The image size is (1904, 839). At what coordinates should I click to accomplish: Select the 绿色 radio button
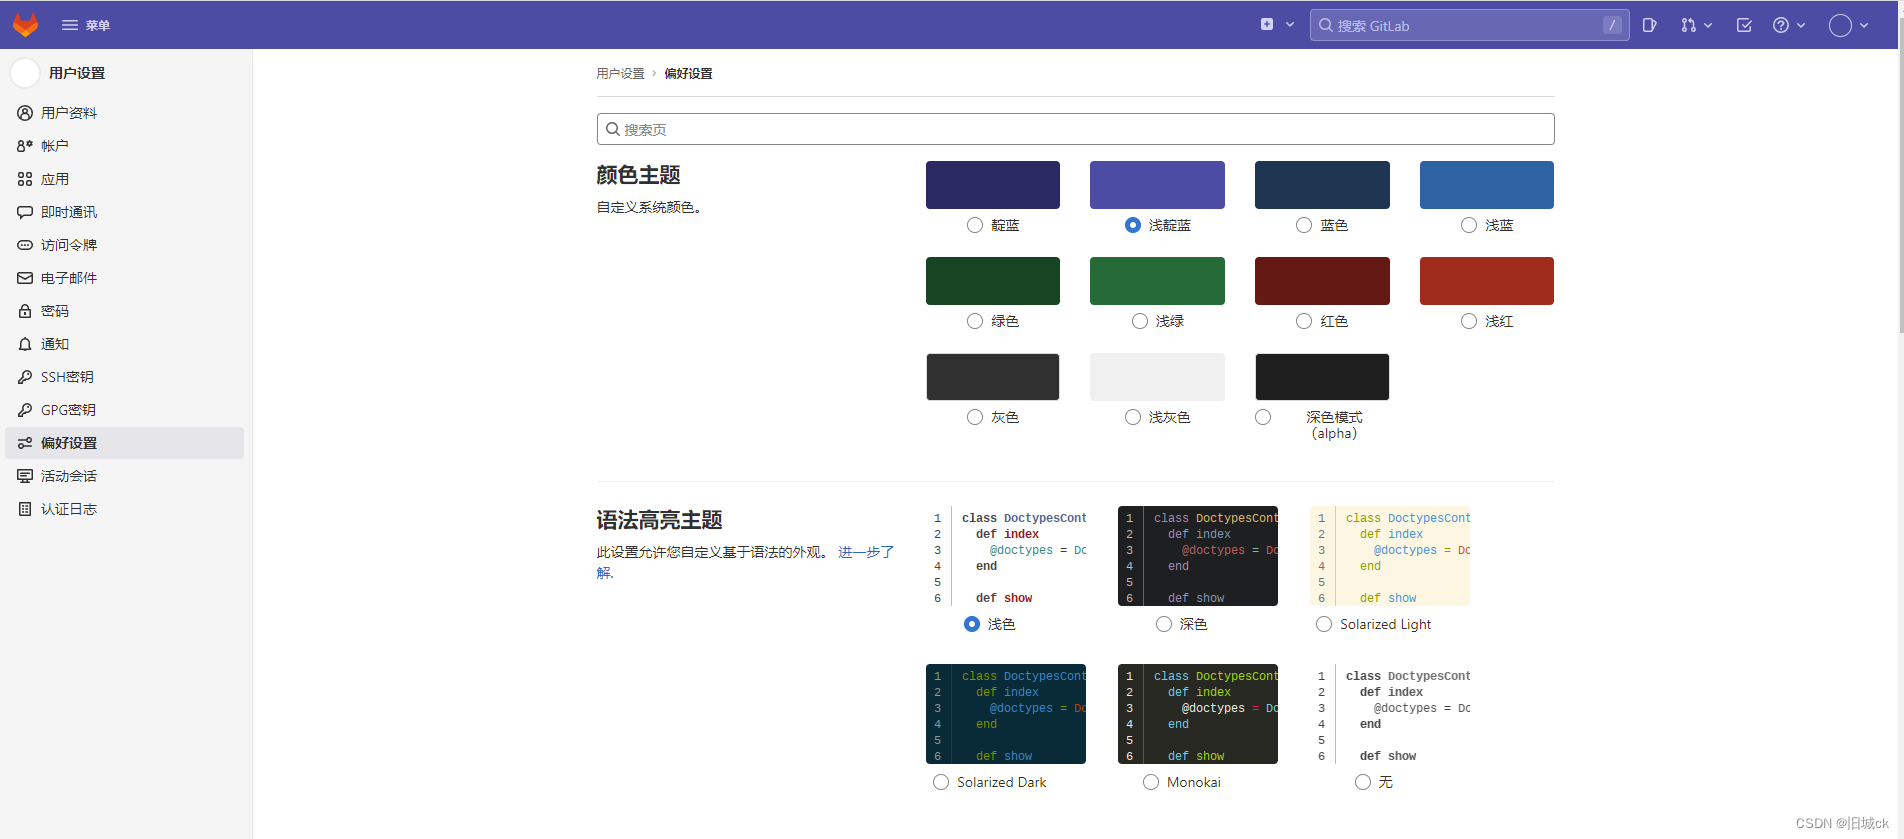click(x=975, y=321)
